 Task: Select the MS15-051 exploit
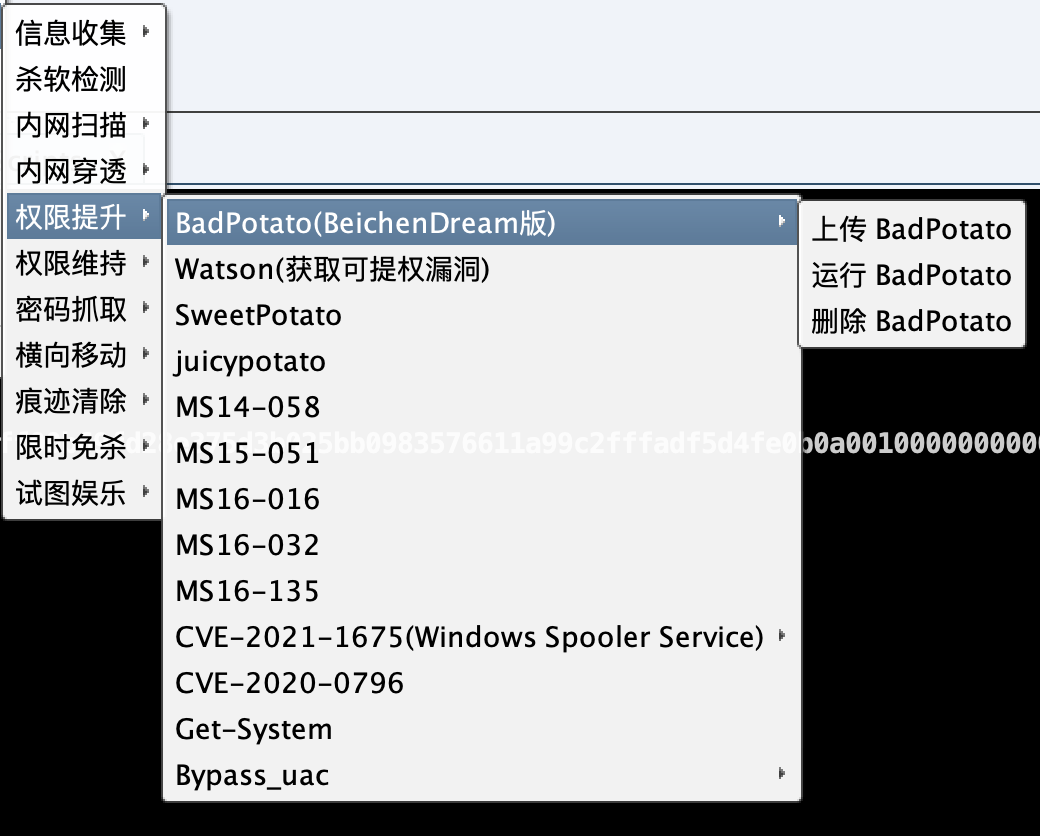482,453
